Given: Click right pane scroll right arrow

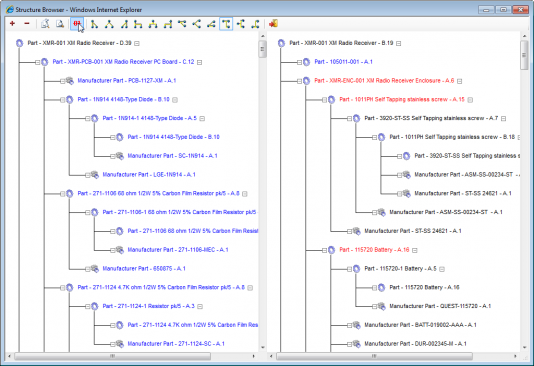Looking at the screenshot, I should tap(515, 356).
